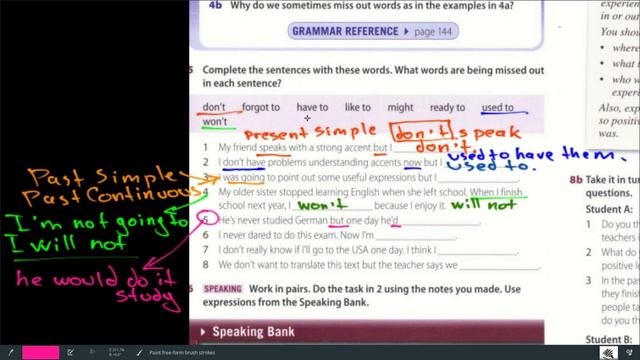
Task: Open the white animal logo icon at bottom right
Action: [x=608, y=352]
